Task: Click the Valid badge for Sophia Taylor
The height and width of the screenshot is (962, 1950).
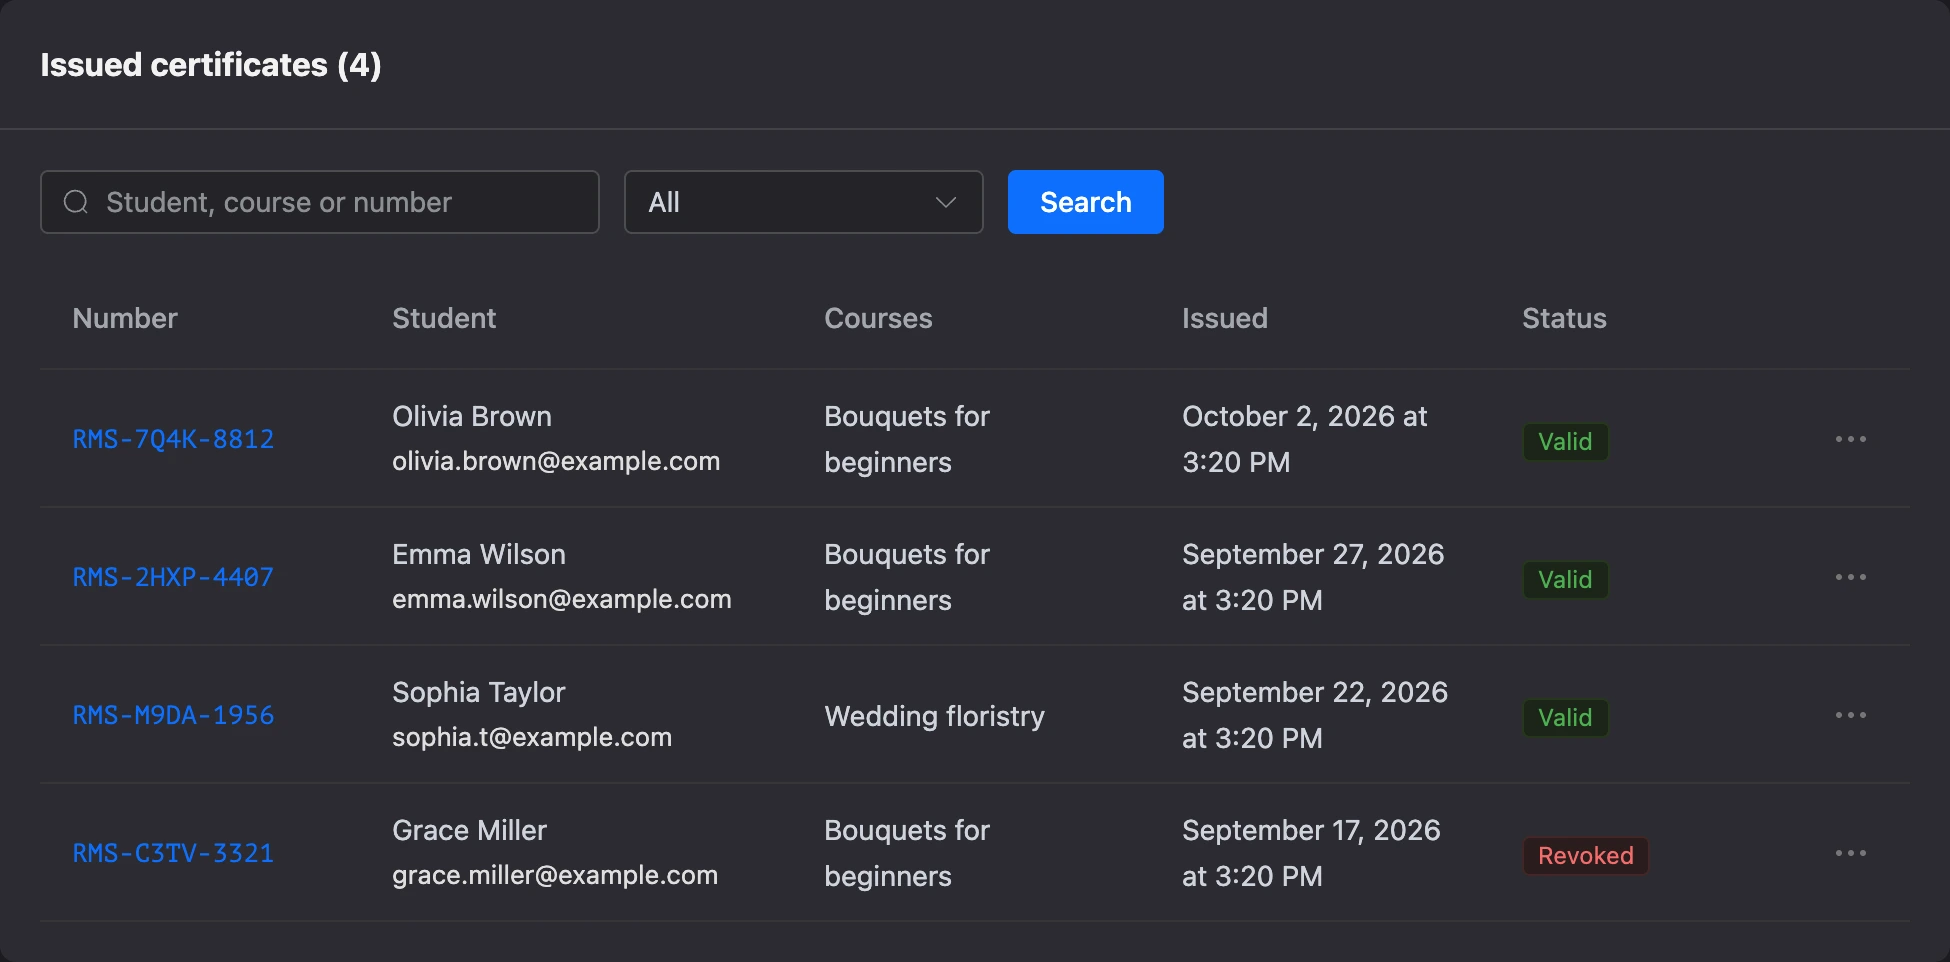Action: pyautogui.click(x=1565, y=717)
